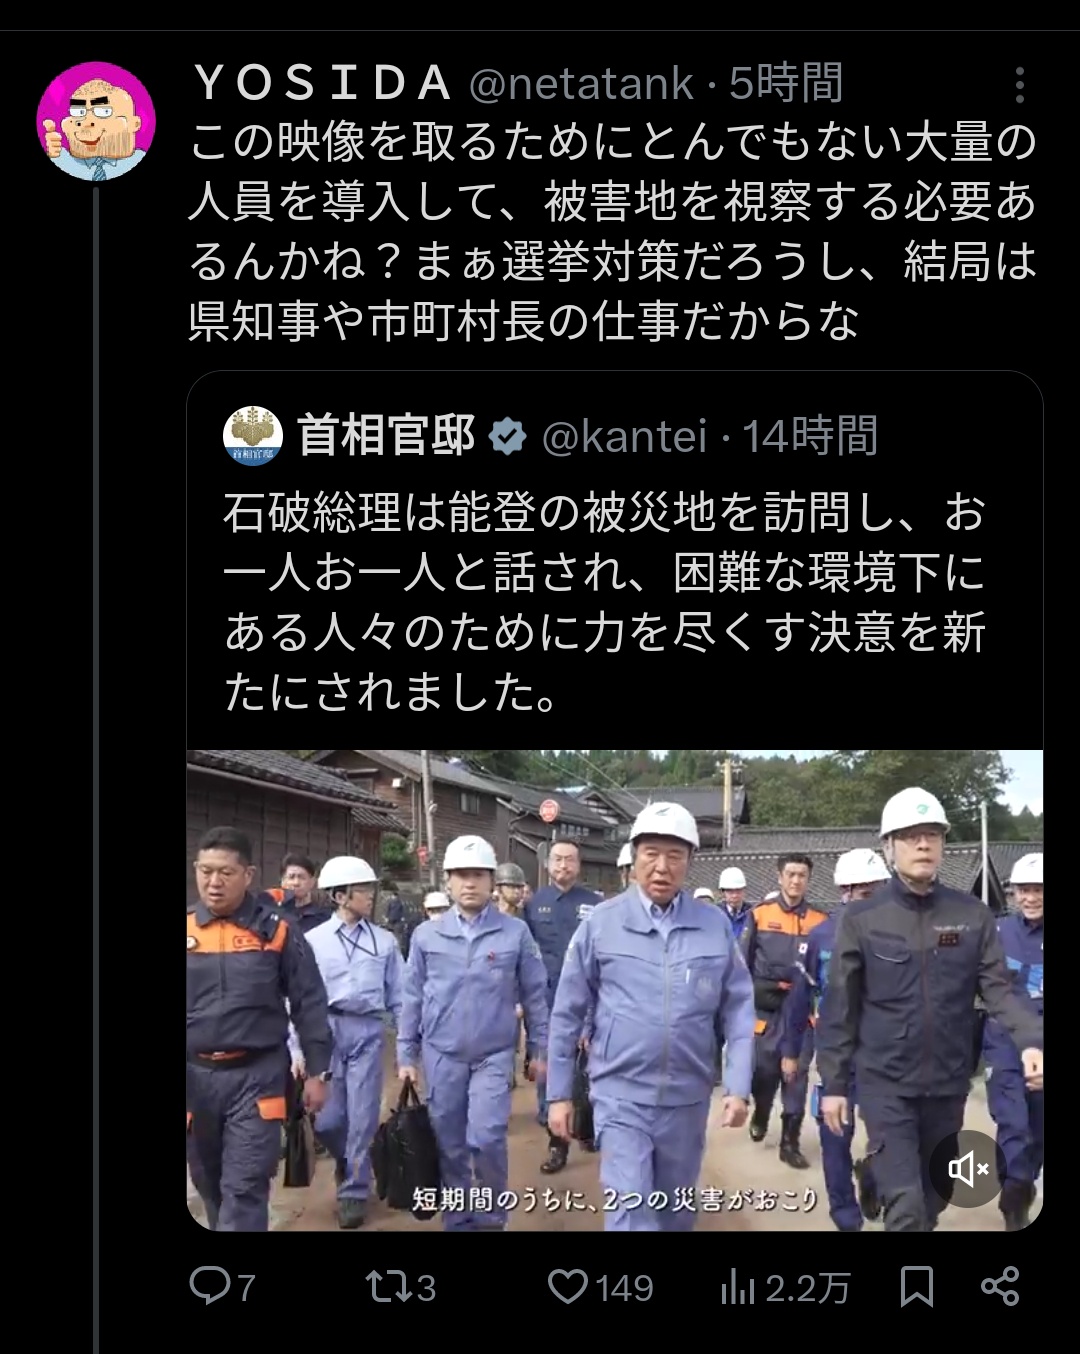Like the tweet with the heart icon

coord(600,1286)
